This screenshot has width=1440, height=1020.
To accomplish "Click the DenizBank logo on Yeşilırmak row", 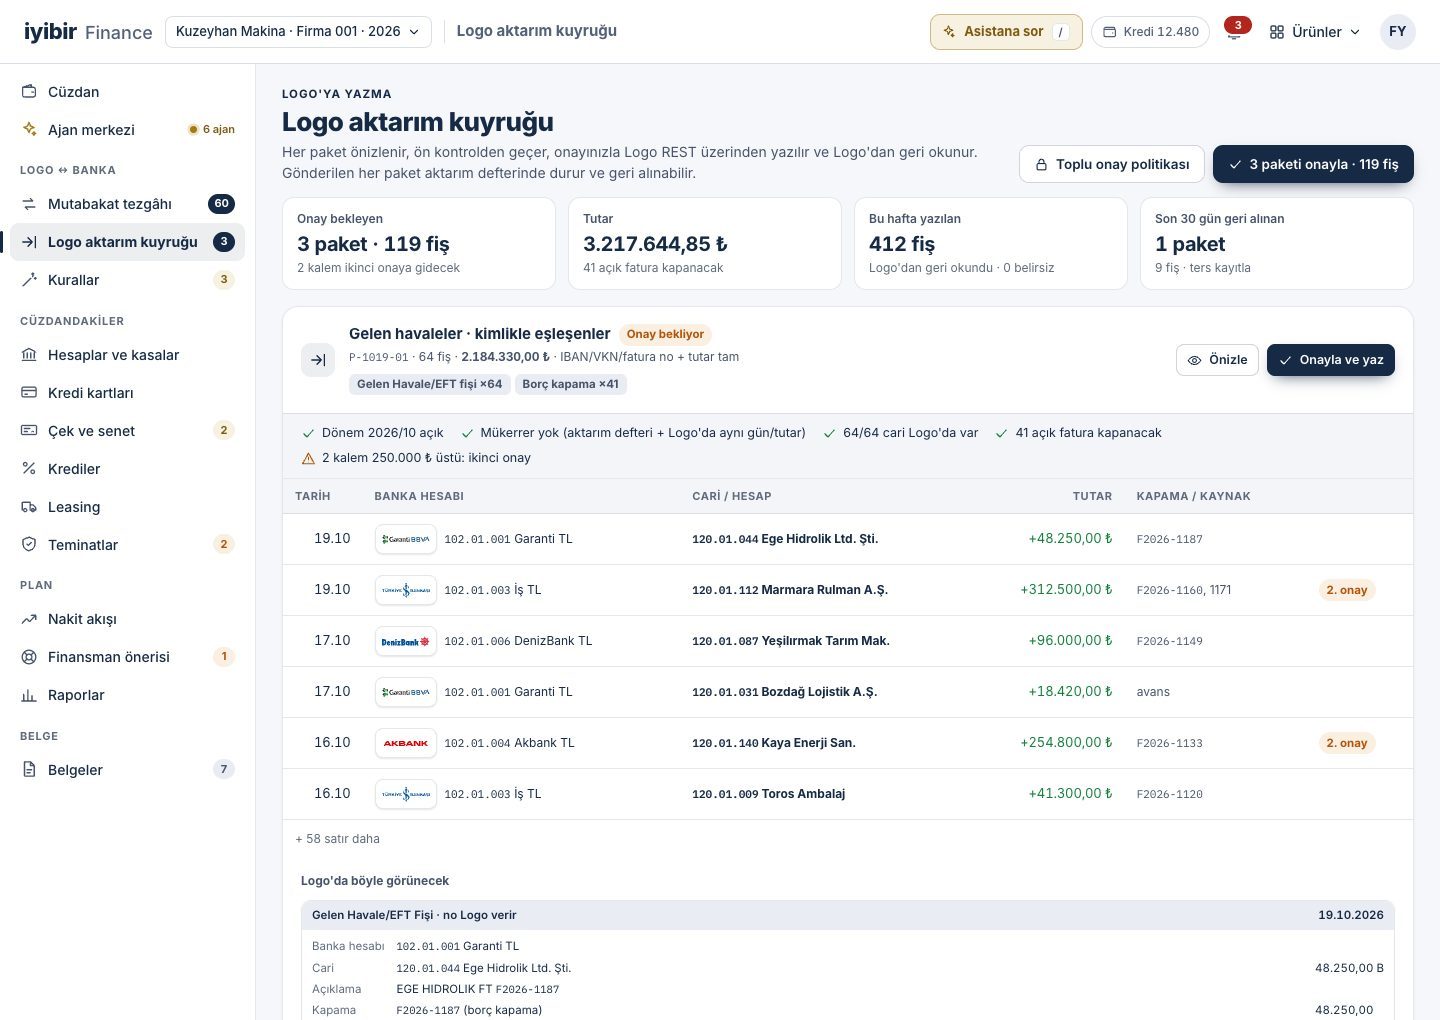I will coord(406,640).
